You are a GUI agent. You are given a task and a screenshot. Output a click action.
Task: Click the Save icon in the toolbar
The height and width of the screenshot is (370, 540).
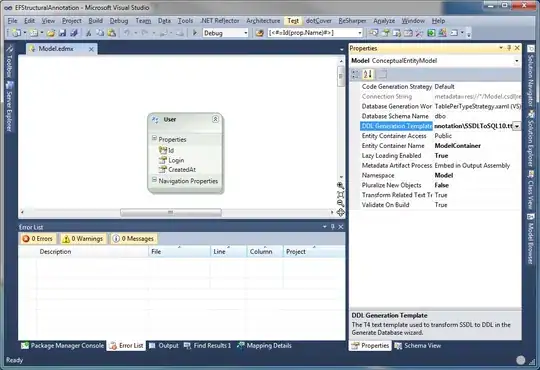[x=62, y=33]
